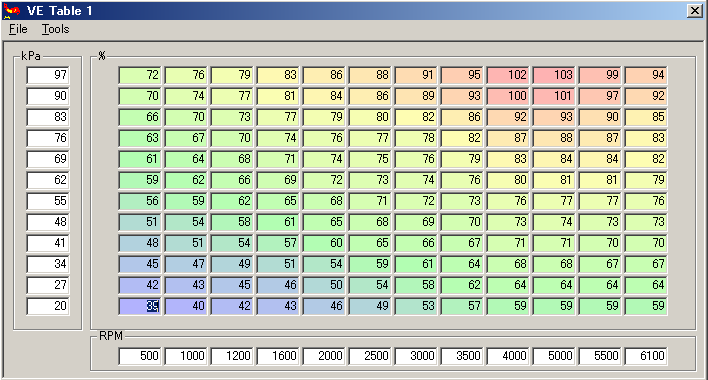This screenshot has width=708, height=380.
Task: Select VE cell 57 in 20 kPa row
Action: click(x=462, y=306)
